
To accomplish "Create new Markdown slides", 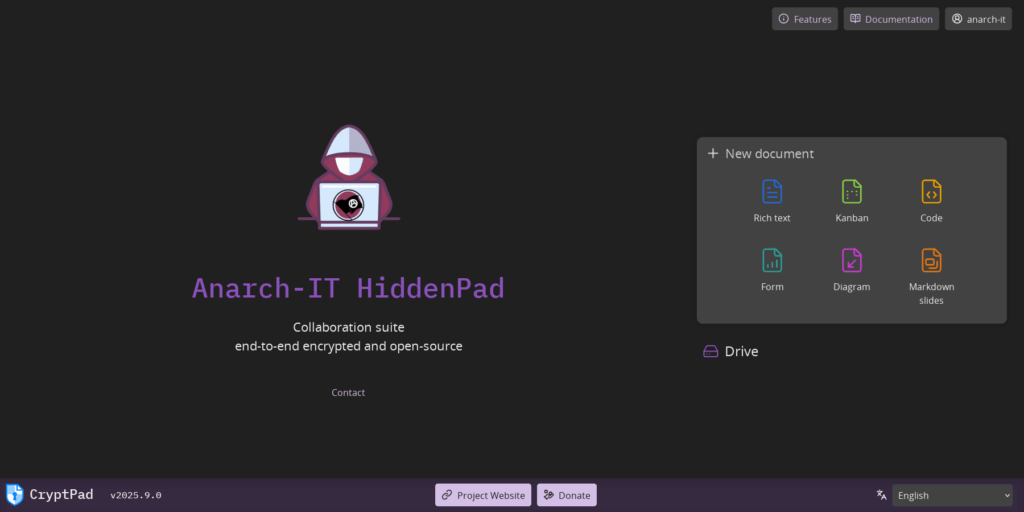I will pyautogui.click(x=931, y=276).
